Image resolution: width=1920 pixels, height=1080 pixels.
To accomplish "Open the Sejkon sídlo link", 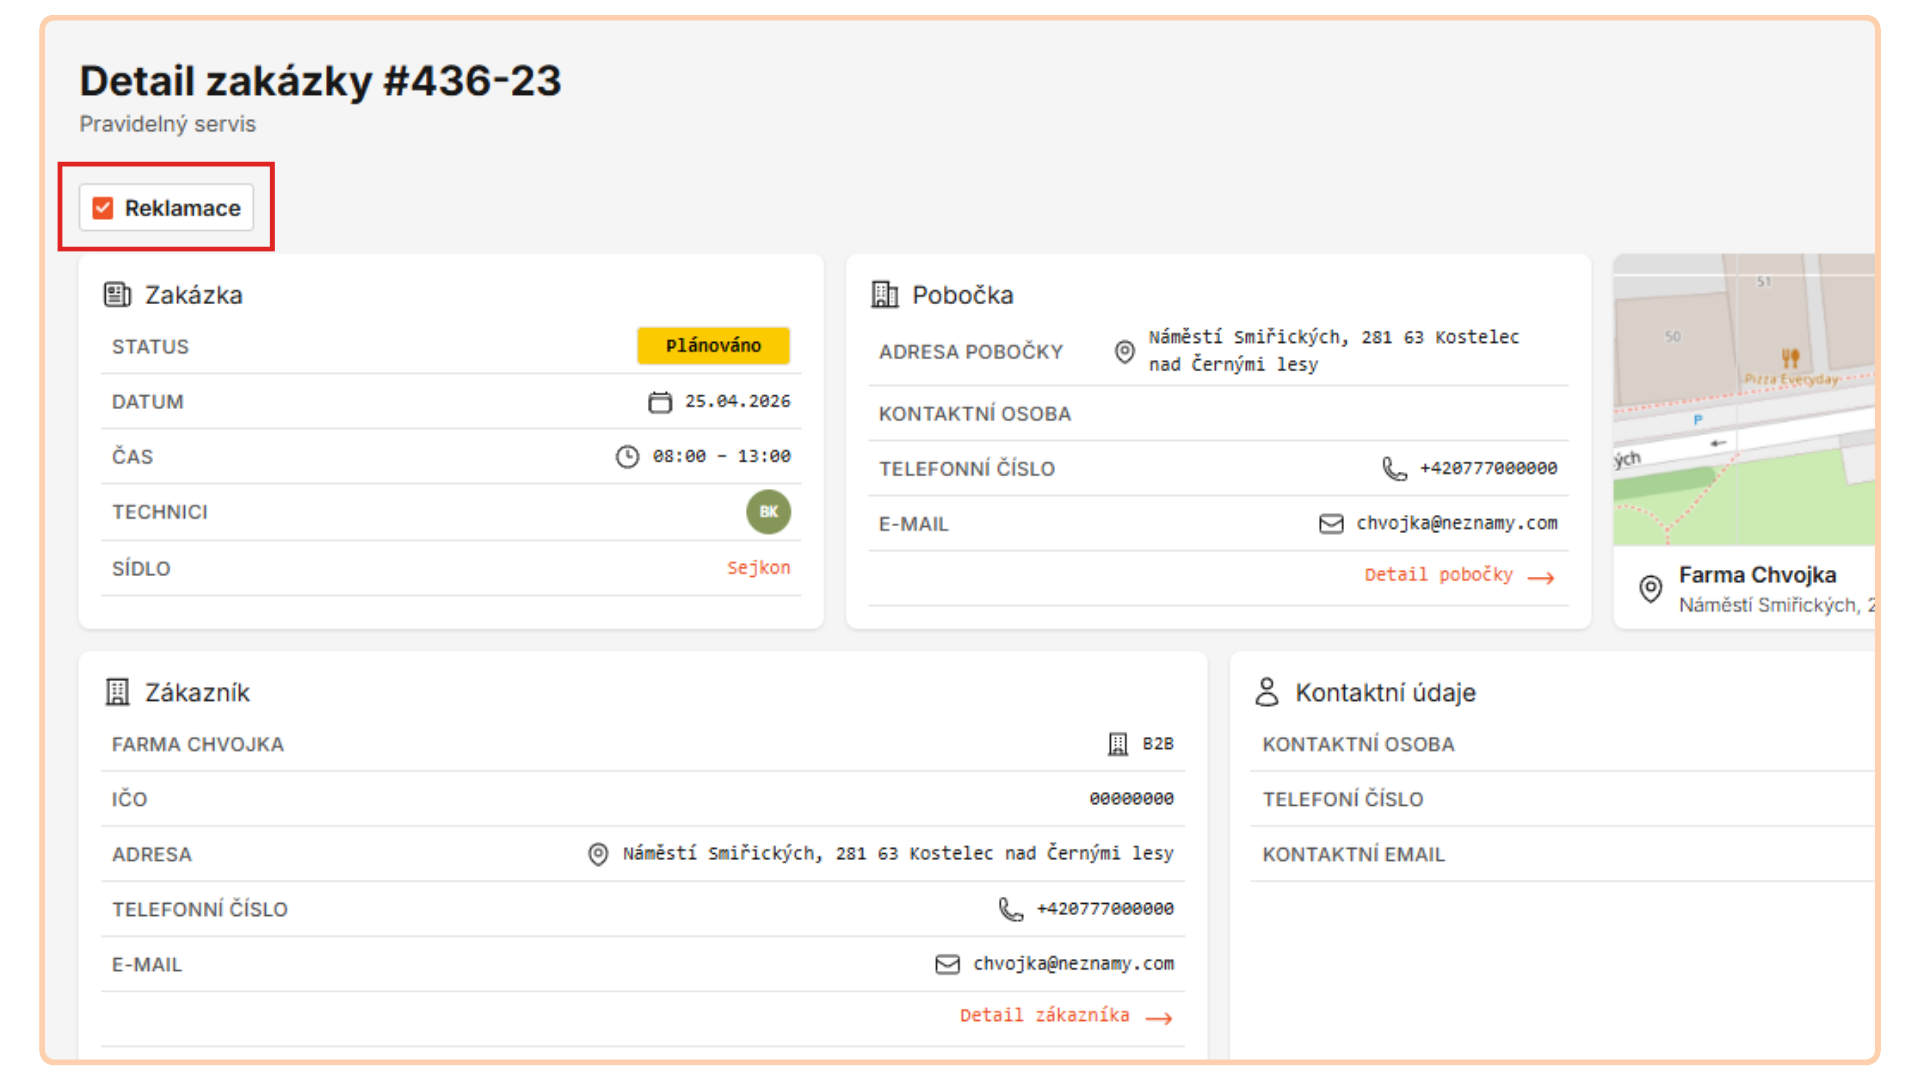I will 758,568.
